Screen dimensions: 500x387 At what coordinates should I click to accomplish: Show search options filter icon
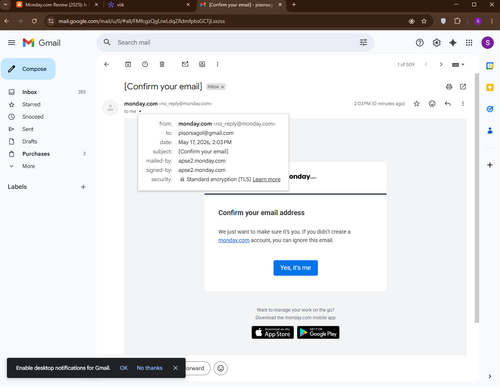point(363,42)
